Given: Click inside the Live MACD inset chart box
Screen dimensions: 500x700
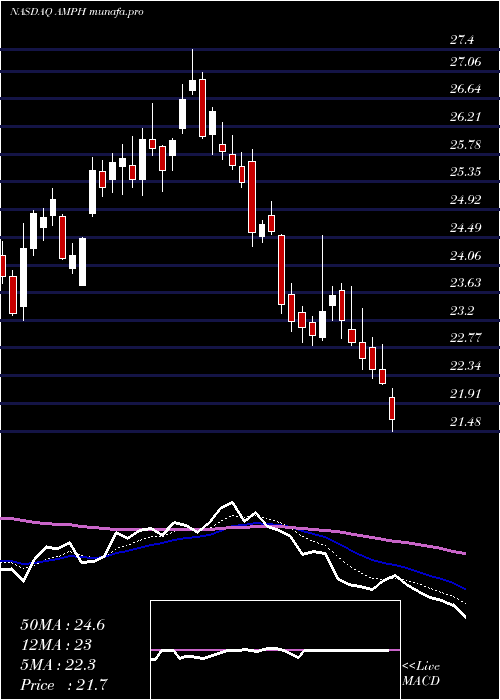Looking at the screenshot, I should (275, 650).
